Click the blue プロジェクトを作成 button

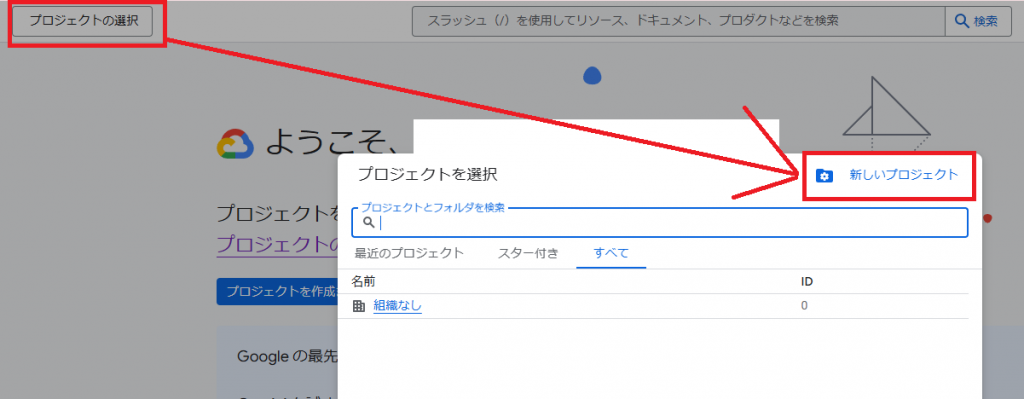pyautogui.click(x=278, y=292)
